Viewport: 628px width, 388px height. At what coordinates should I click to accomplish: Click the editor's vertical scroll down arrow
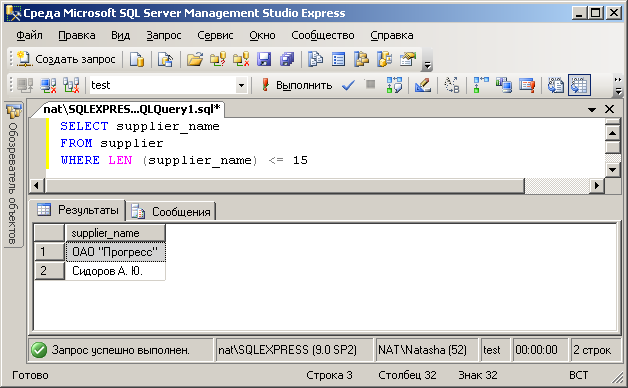(x=612, y=170)
